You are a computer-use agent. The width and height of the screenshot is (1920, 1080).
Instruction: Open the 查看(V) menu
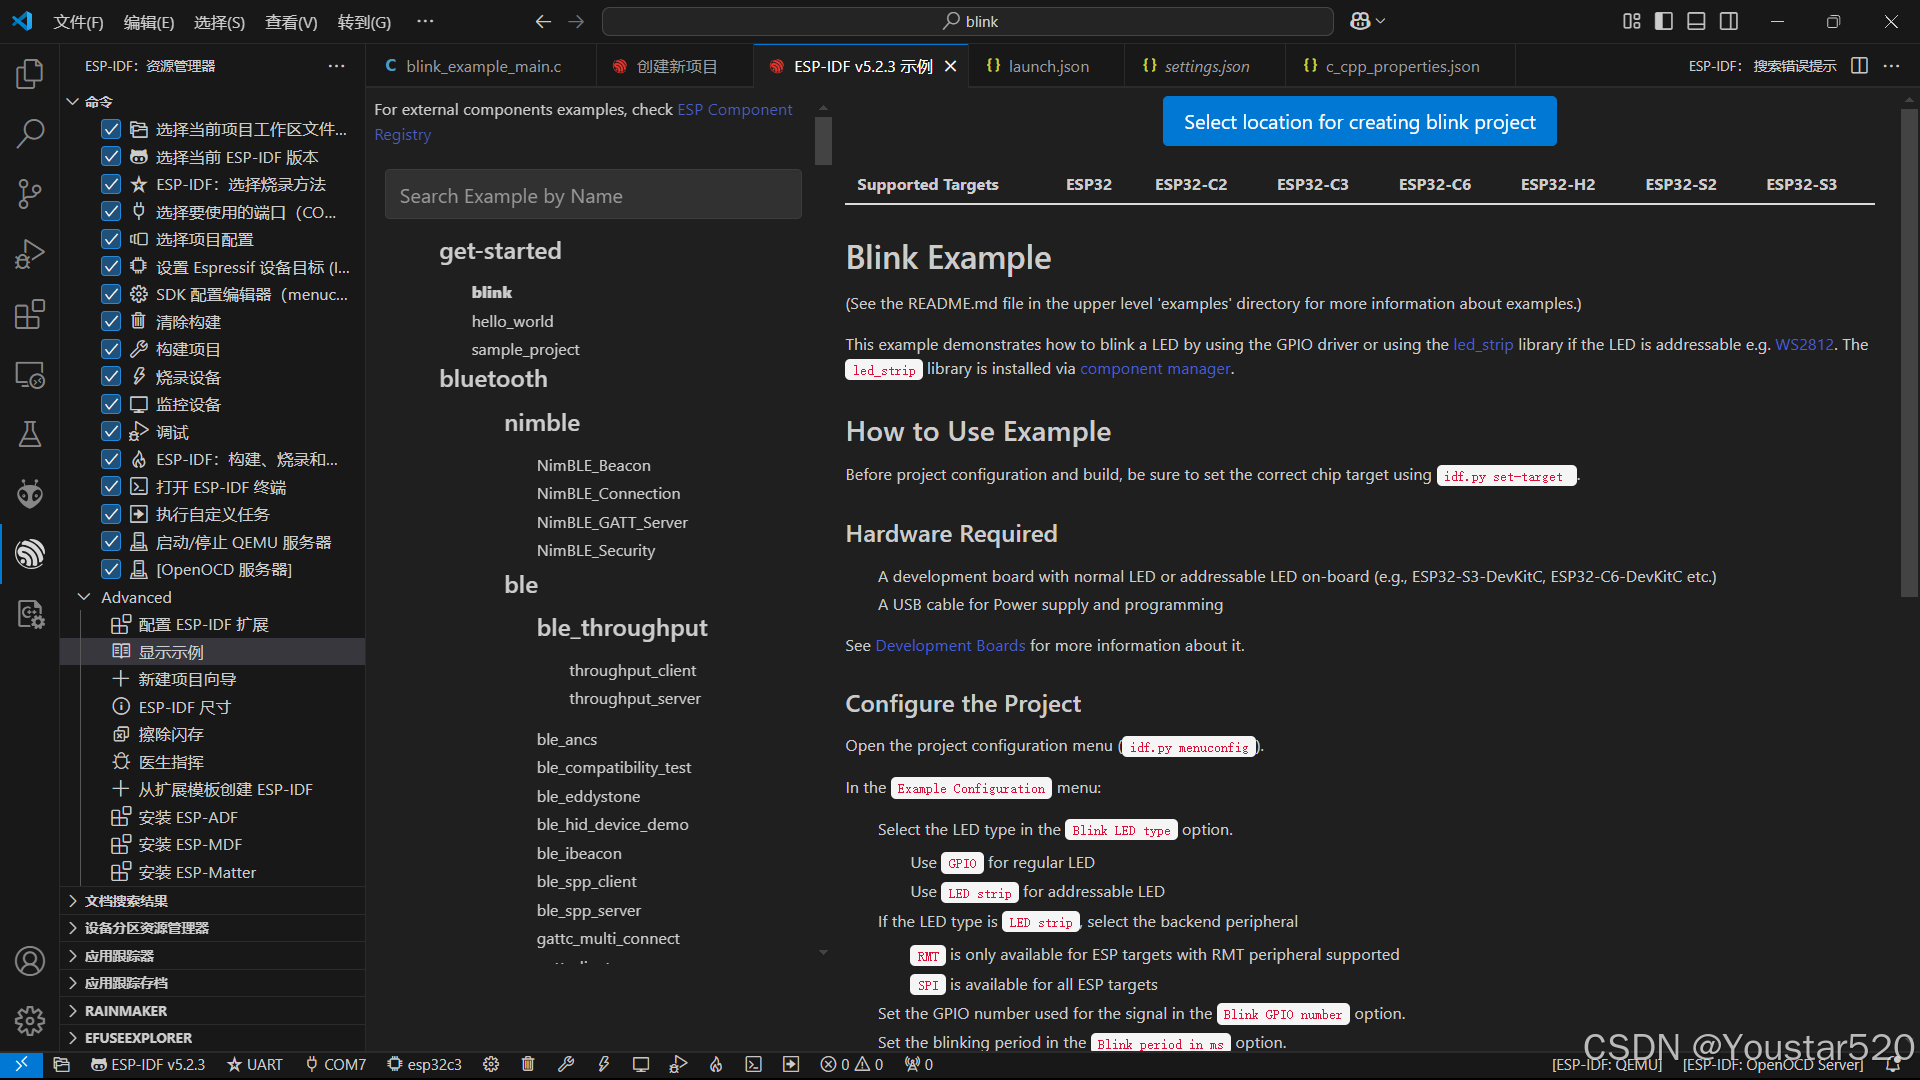pyautogui.click(x=290, y=21)
